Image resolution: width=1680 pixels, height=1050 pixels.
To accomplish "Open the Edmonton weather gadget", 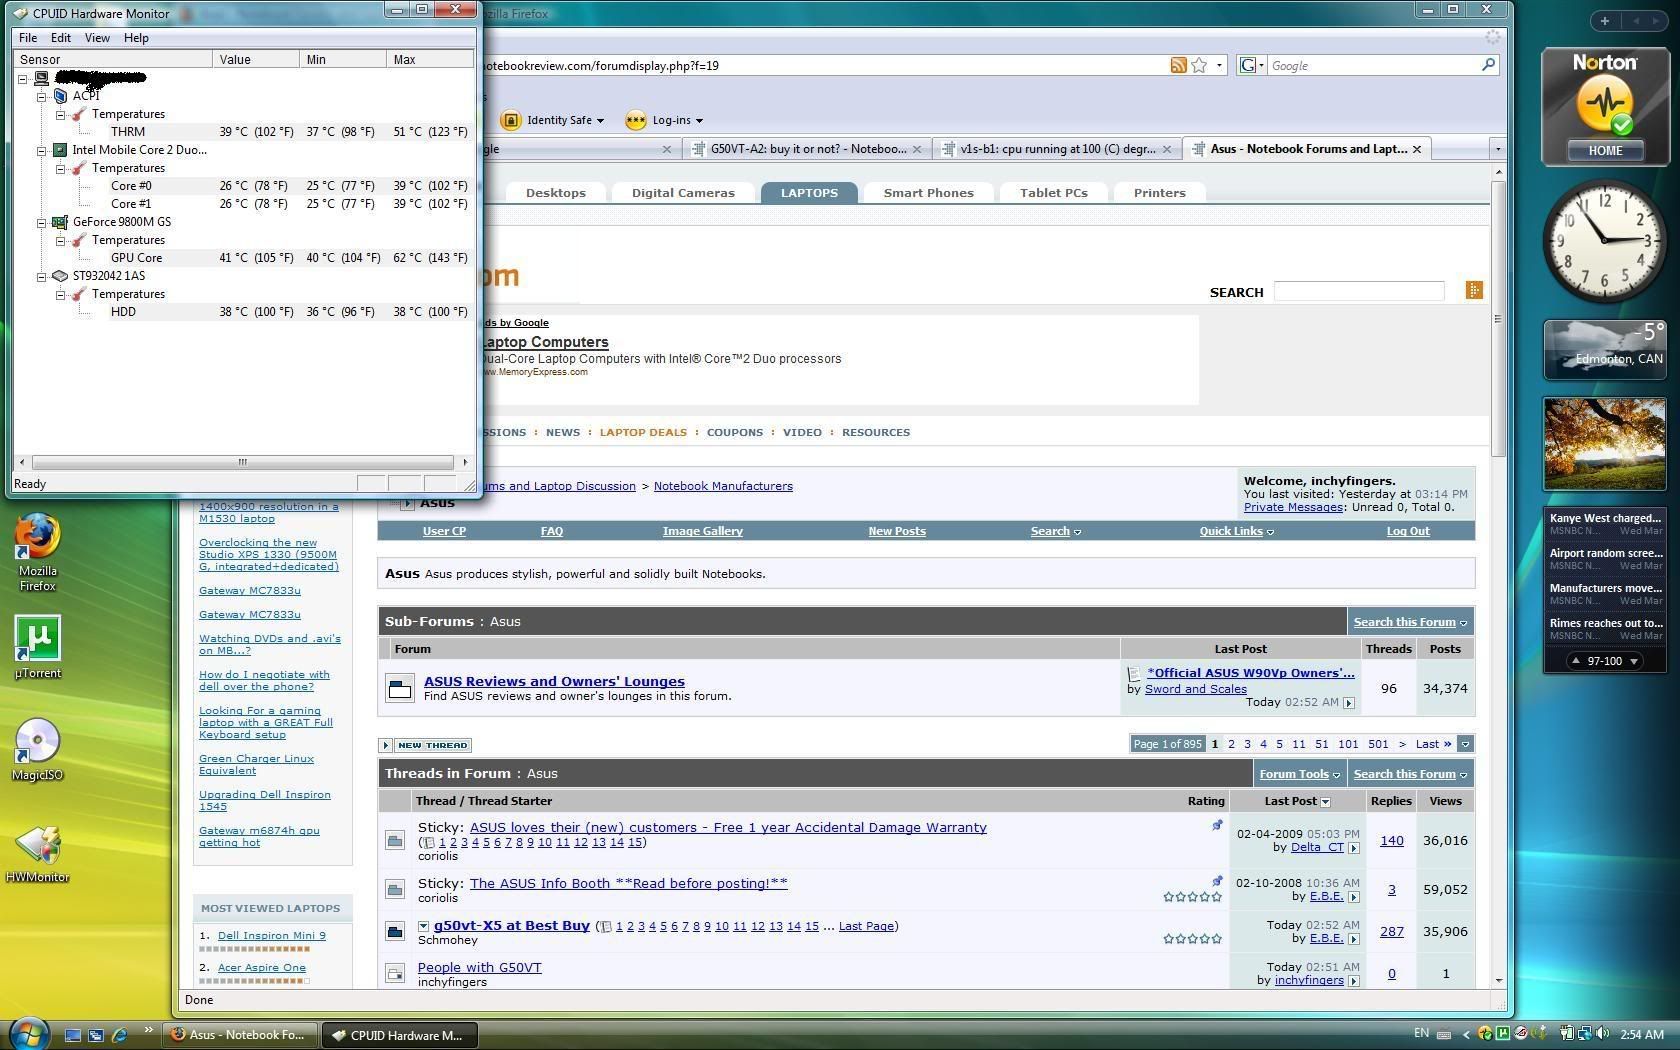I will (1604, 349).
